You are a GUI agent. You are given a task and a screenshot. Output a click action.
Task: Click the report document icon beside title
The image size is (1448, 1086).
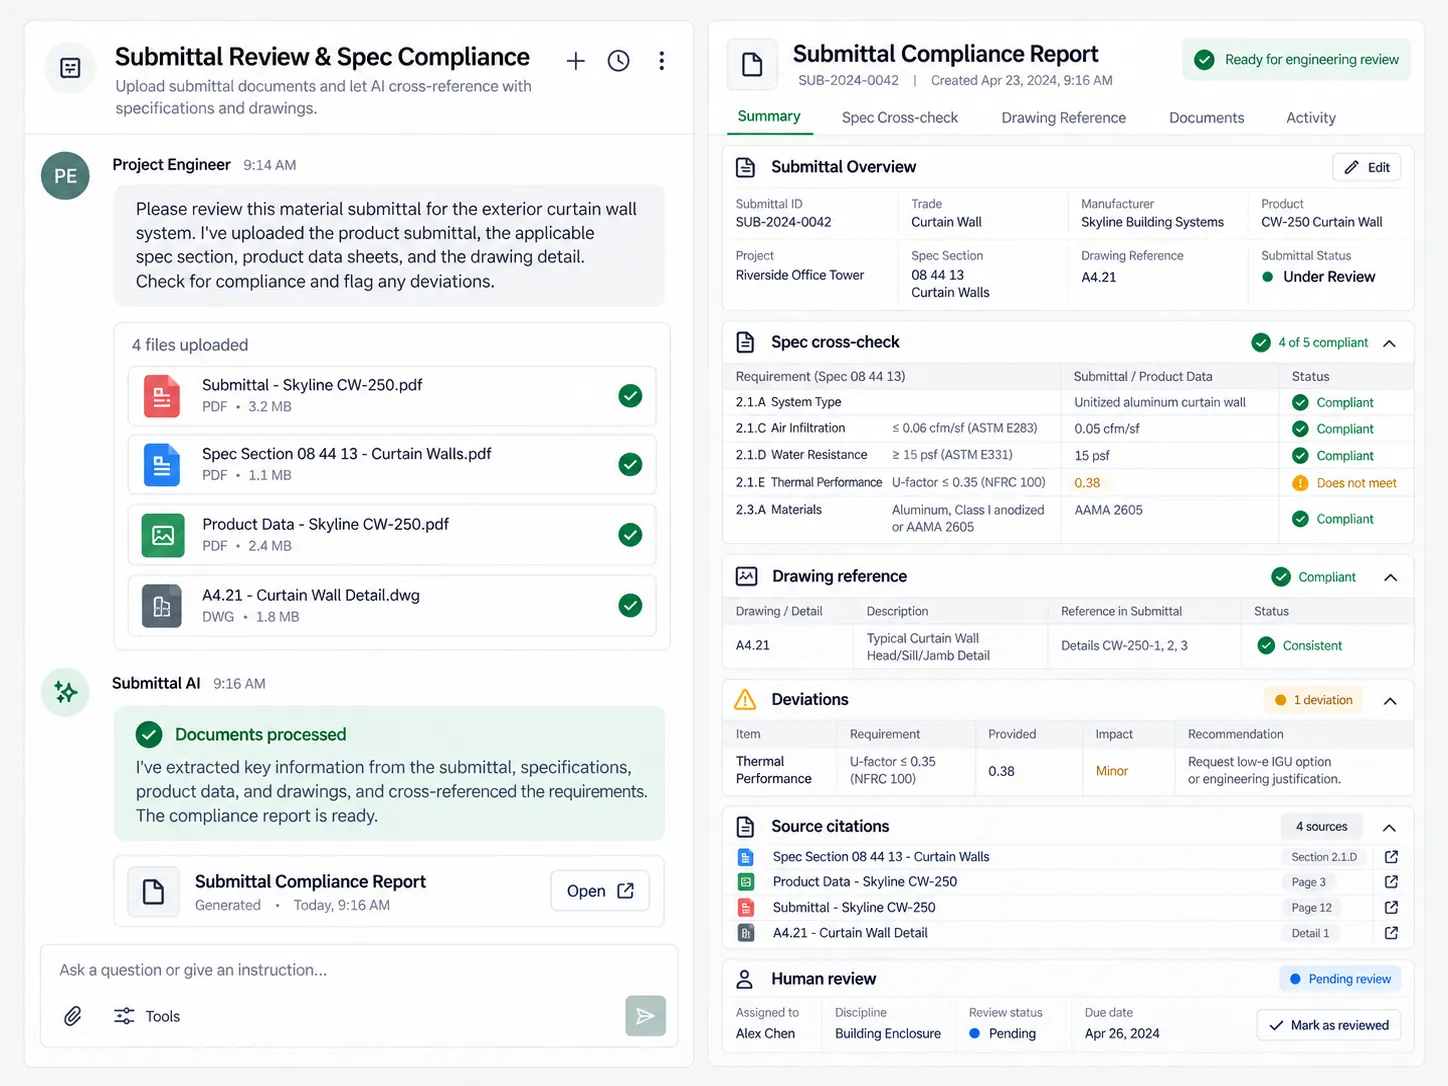(x=752, y=65)
